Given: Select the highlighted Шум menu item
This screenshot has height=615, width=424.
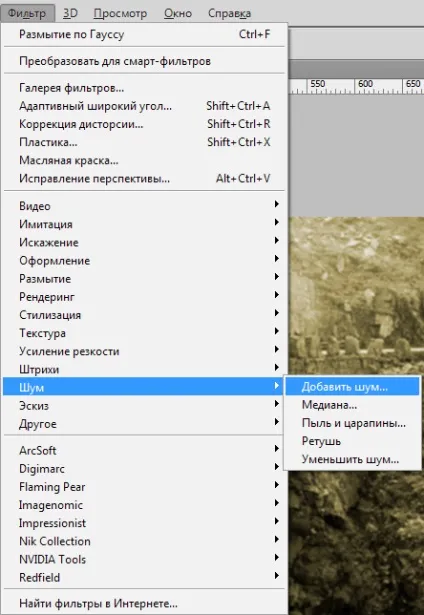Looking at the screenshot, I should pos(145,388).
